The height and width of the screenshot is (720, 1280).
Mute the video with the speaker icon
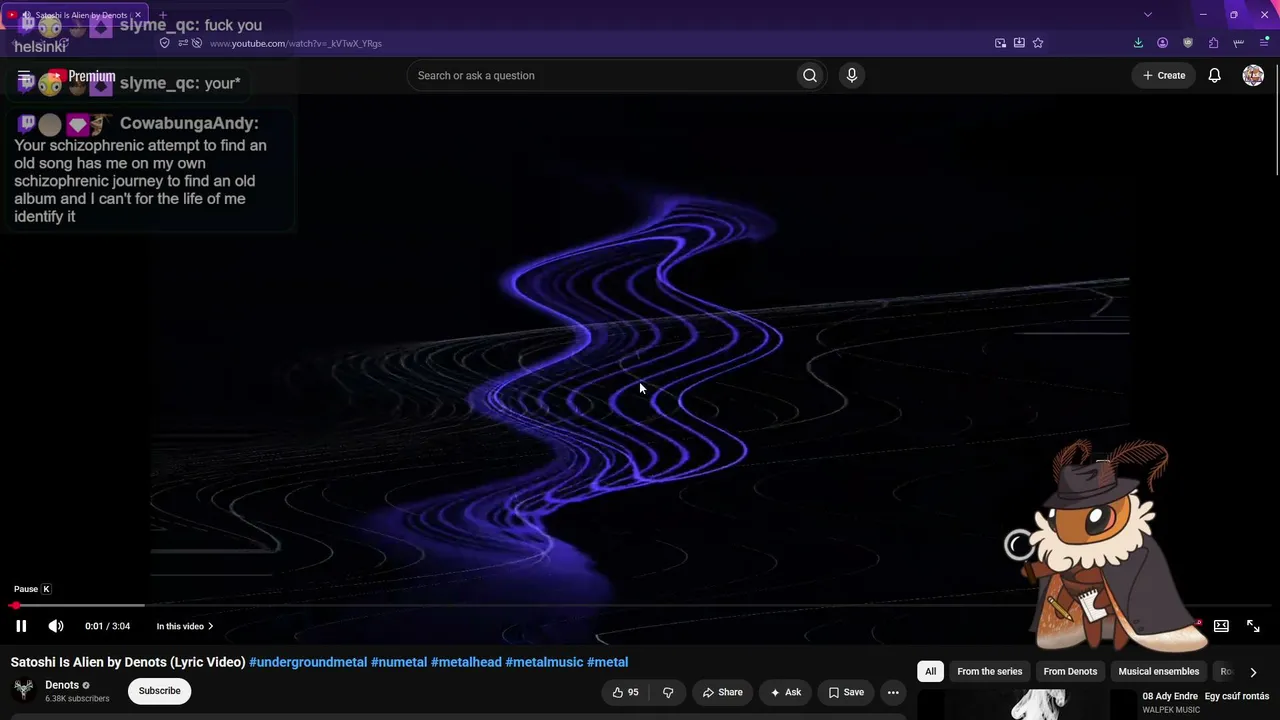[x=56, y=626]
